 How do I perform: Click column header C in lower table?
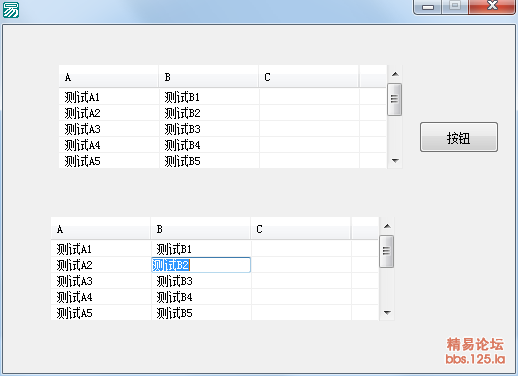click(x=301, y=229)
